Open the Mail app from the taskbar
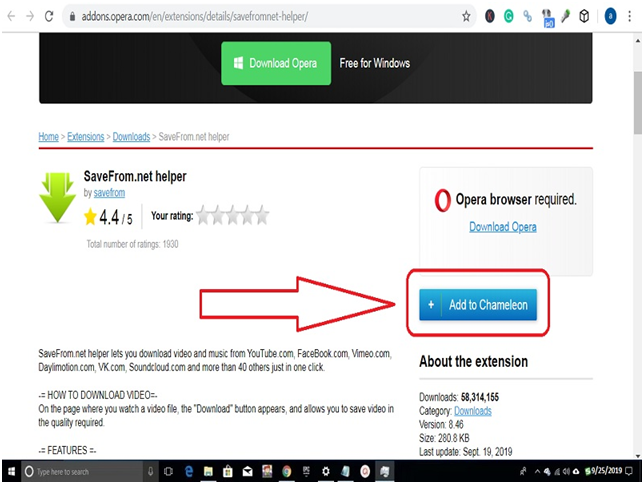Image resolution: width=644 pixels, height=484 pixels. [x=248, y=471]
